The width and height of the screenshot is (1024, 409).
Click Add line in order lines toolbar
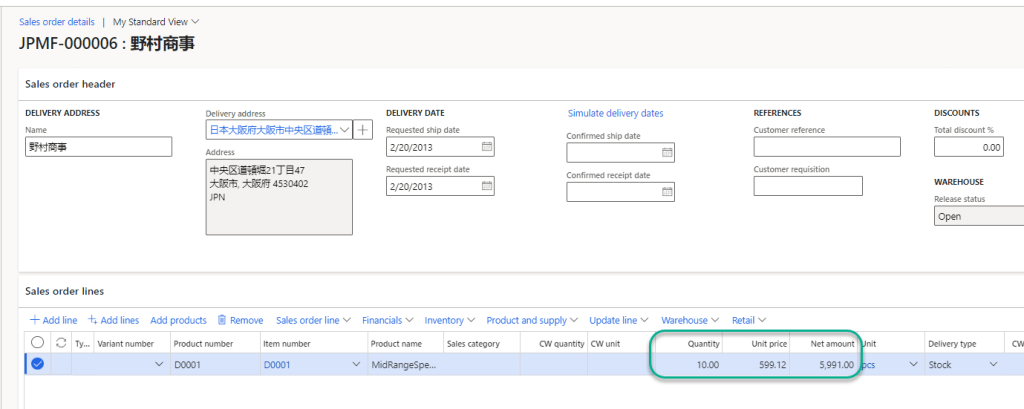click(53, 320)
